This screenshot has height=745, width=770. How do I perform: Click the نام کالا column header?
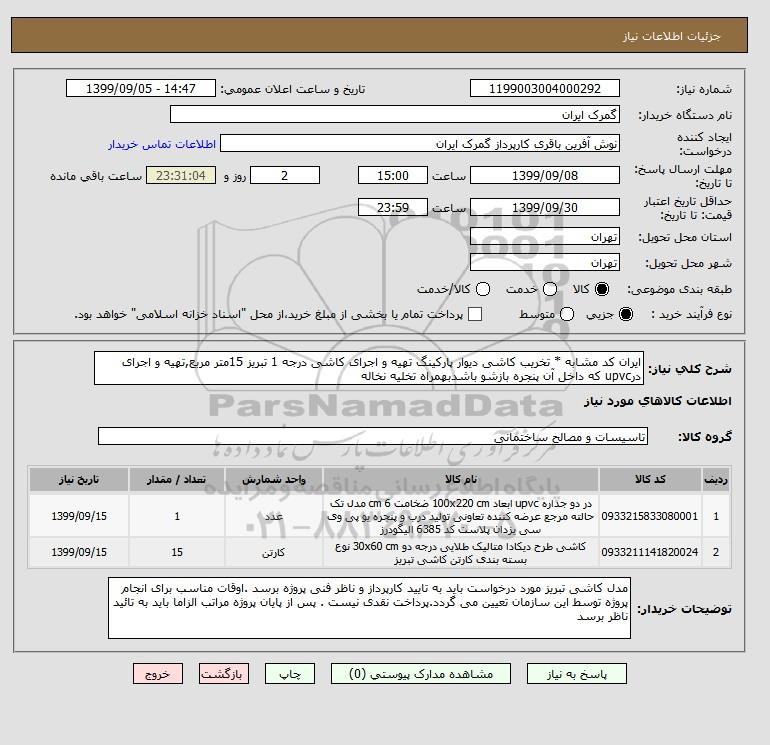pos(461,479)
